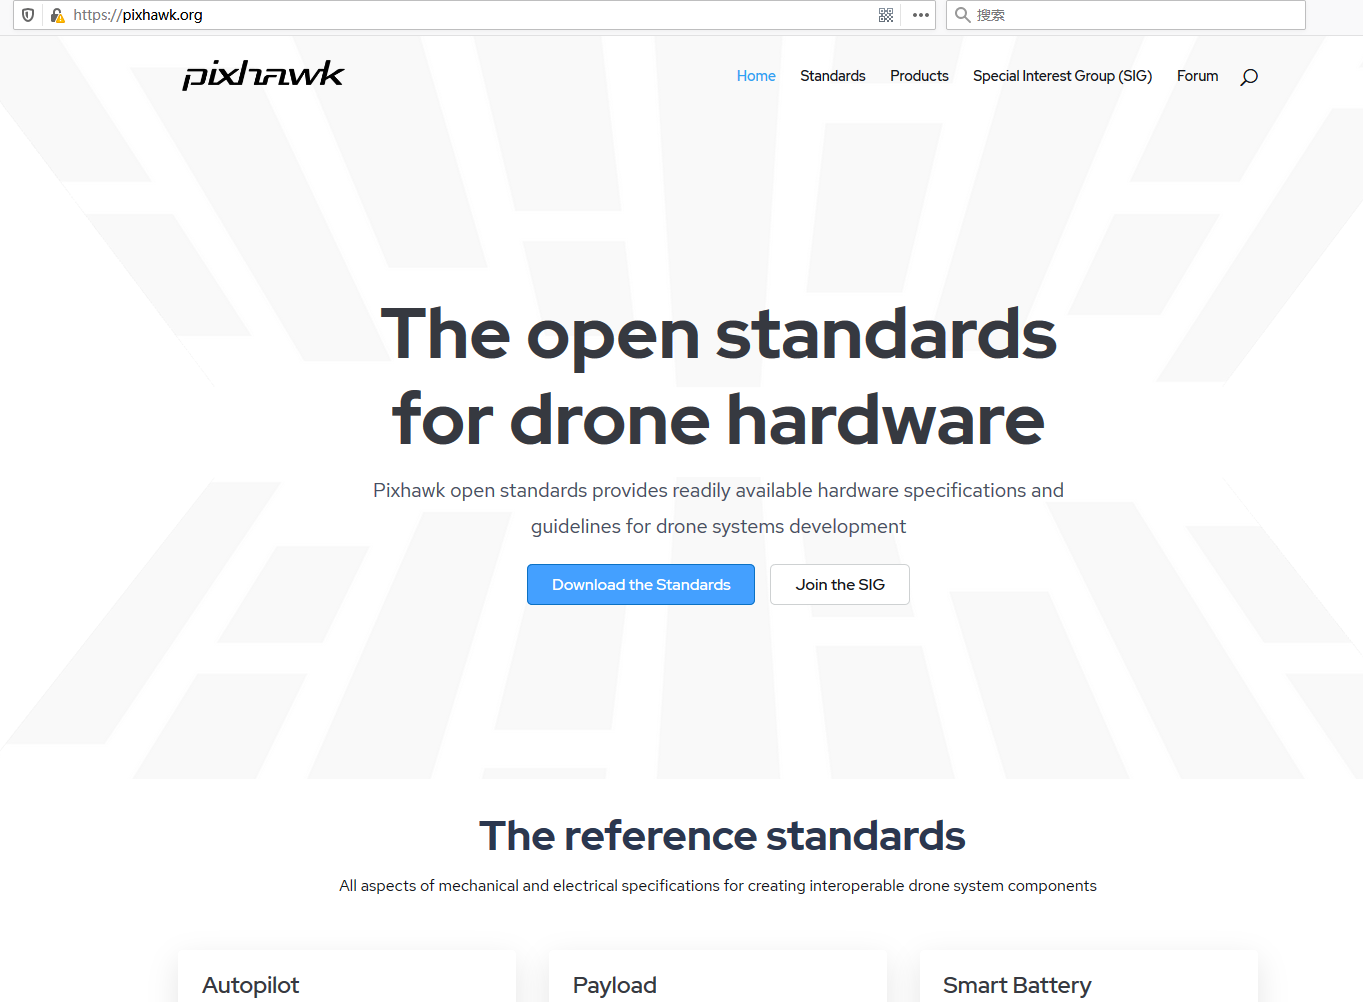1363x1002 pixels.
Task: Open the page actions three-dot menu
Action: coord(921,15)
